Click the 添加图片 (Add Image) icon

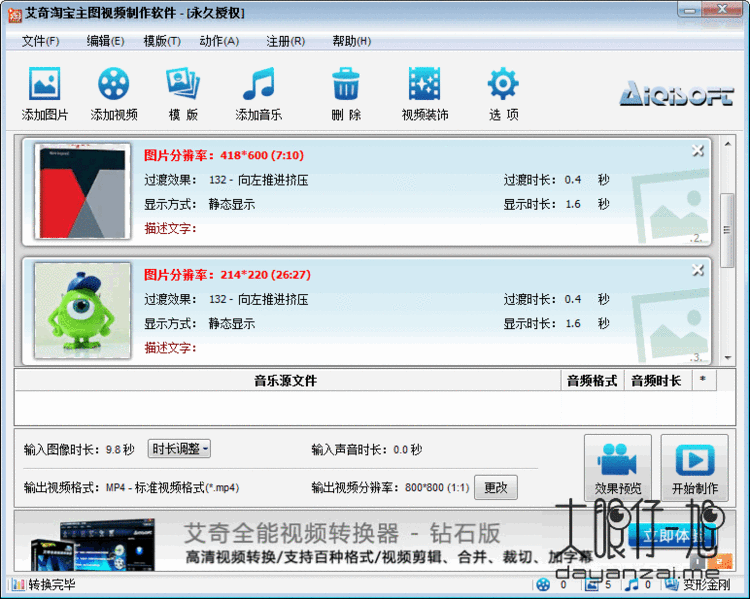point(44,84)
